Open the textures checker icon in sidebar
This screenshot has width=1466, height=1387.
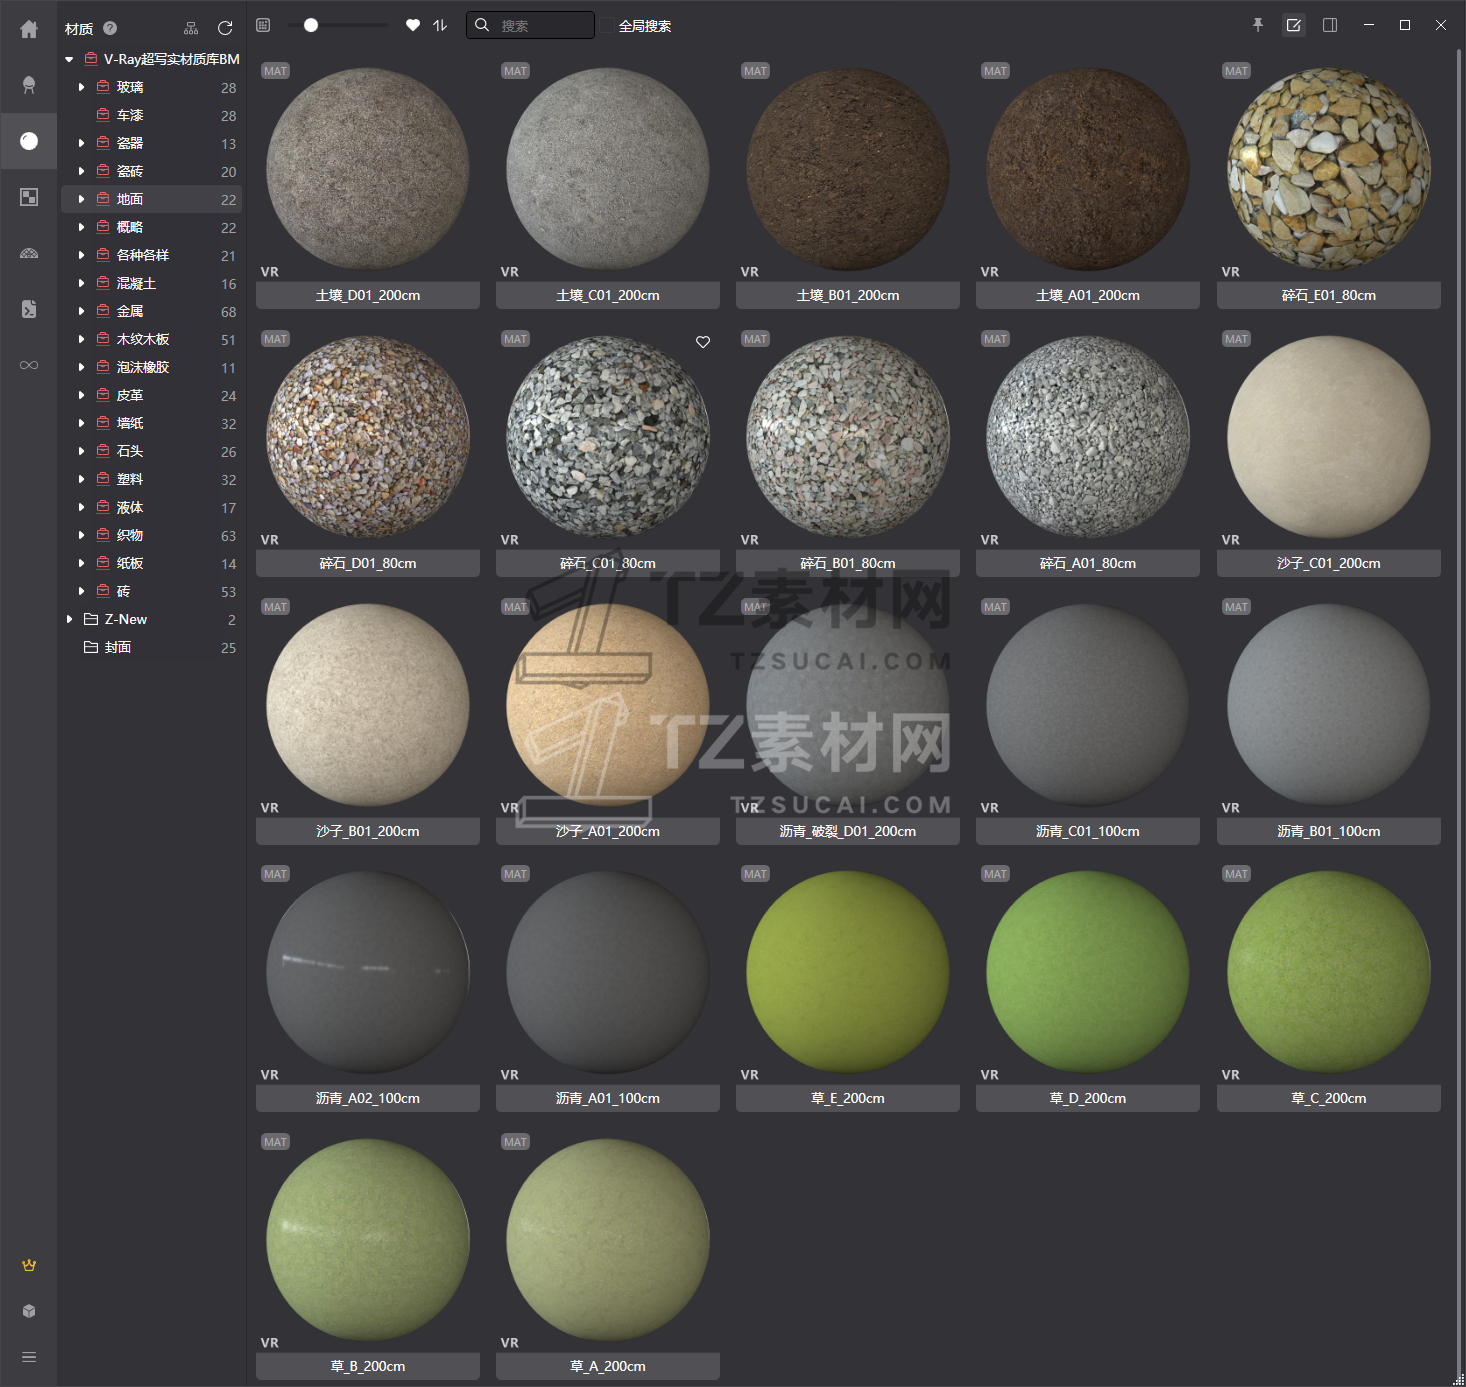pos(29,197)
